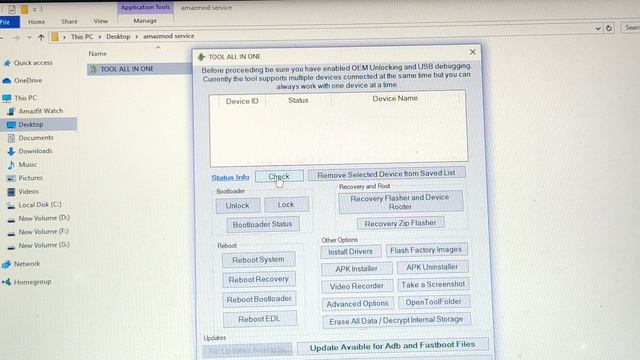Screen dimensions: 640x360
Task: Click amazmod service in address breadcrumb
Action: 169,36
